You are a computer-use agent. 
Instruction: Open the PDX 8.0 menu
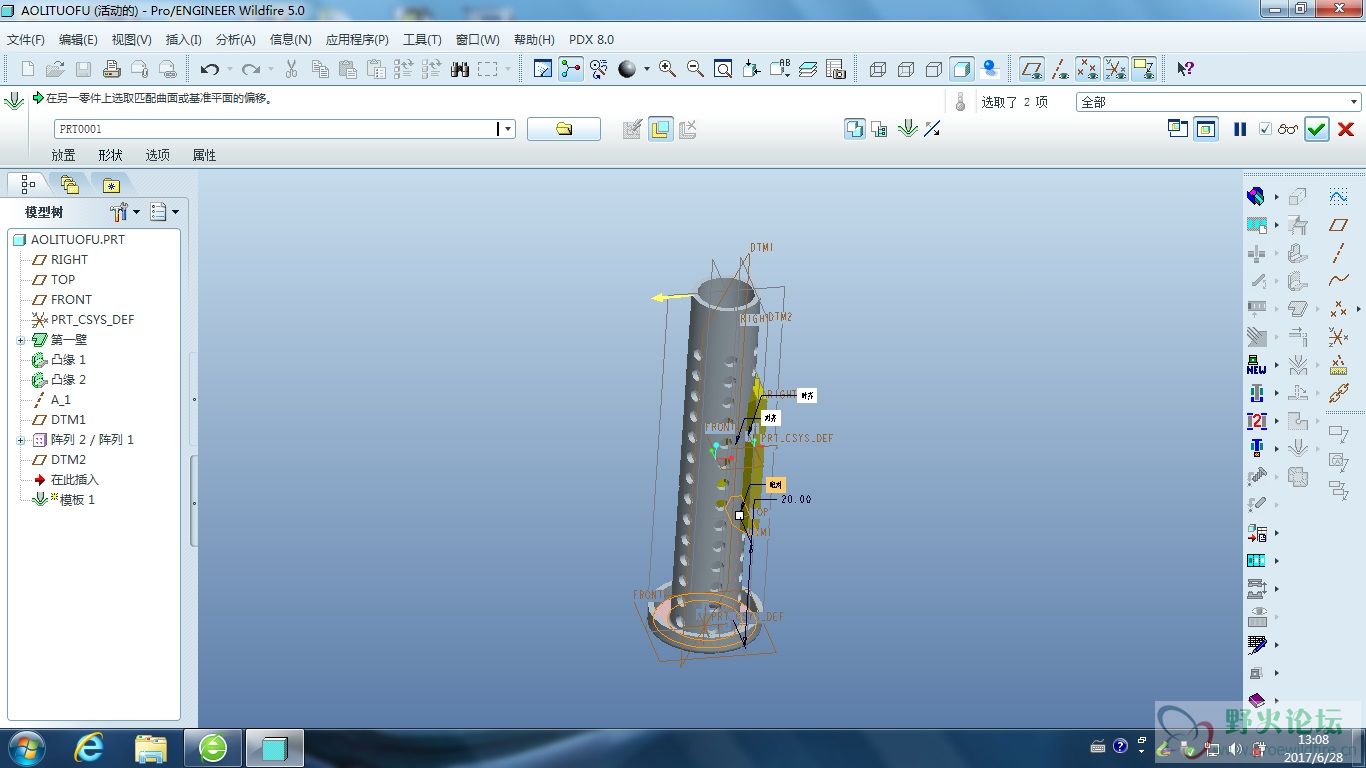tap(591, 40)
